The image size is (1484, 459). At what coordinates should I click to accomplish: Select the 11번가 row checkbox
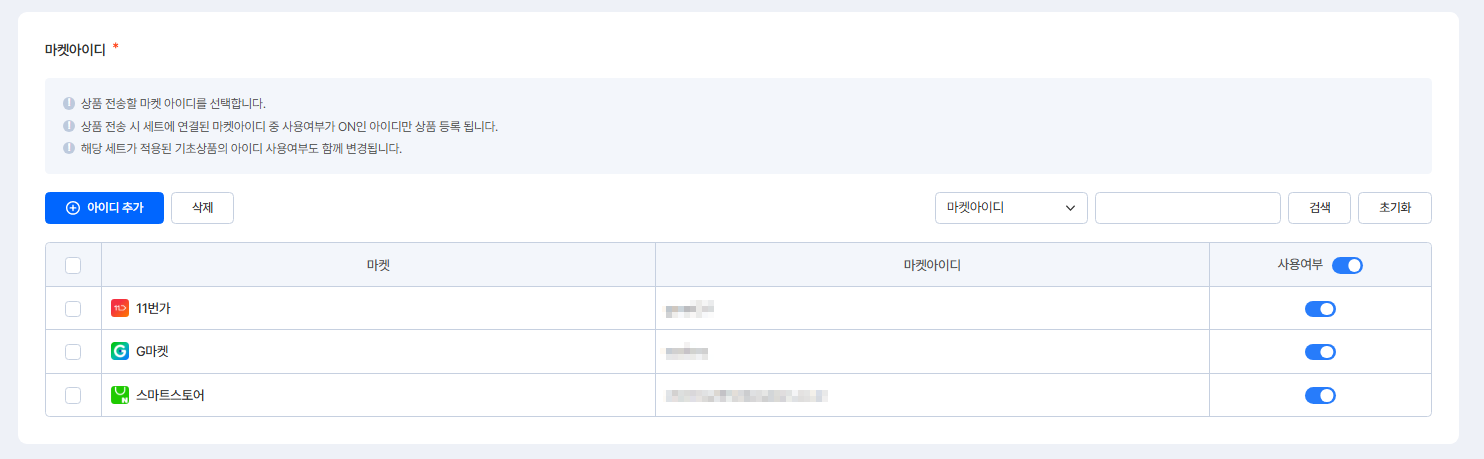click(73, 308)
